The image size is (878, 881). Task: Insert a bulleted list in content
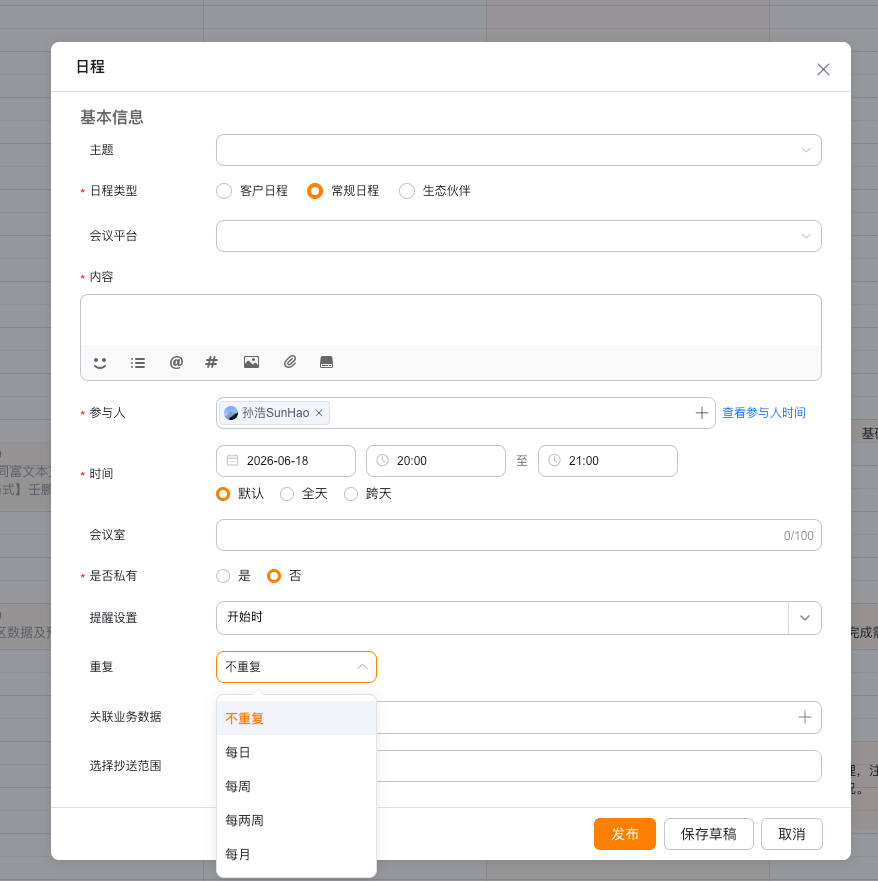[x=138, y=363]
